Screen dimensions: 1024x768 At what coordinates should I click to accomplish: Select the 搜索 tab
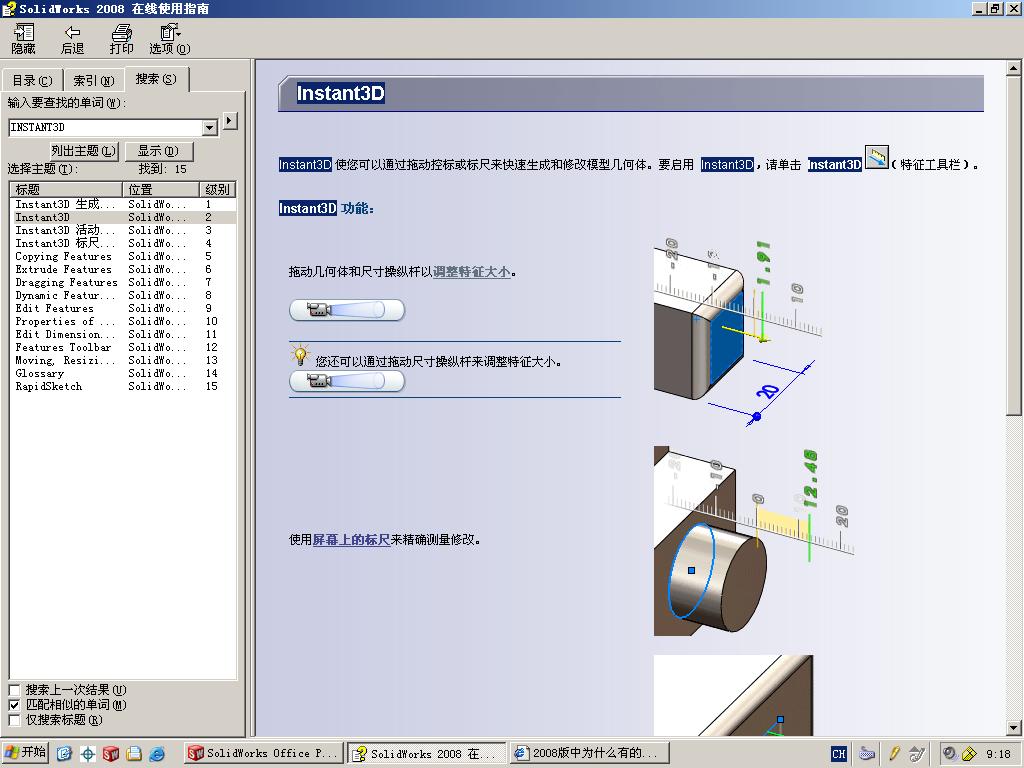click(156, 79)
